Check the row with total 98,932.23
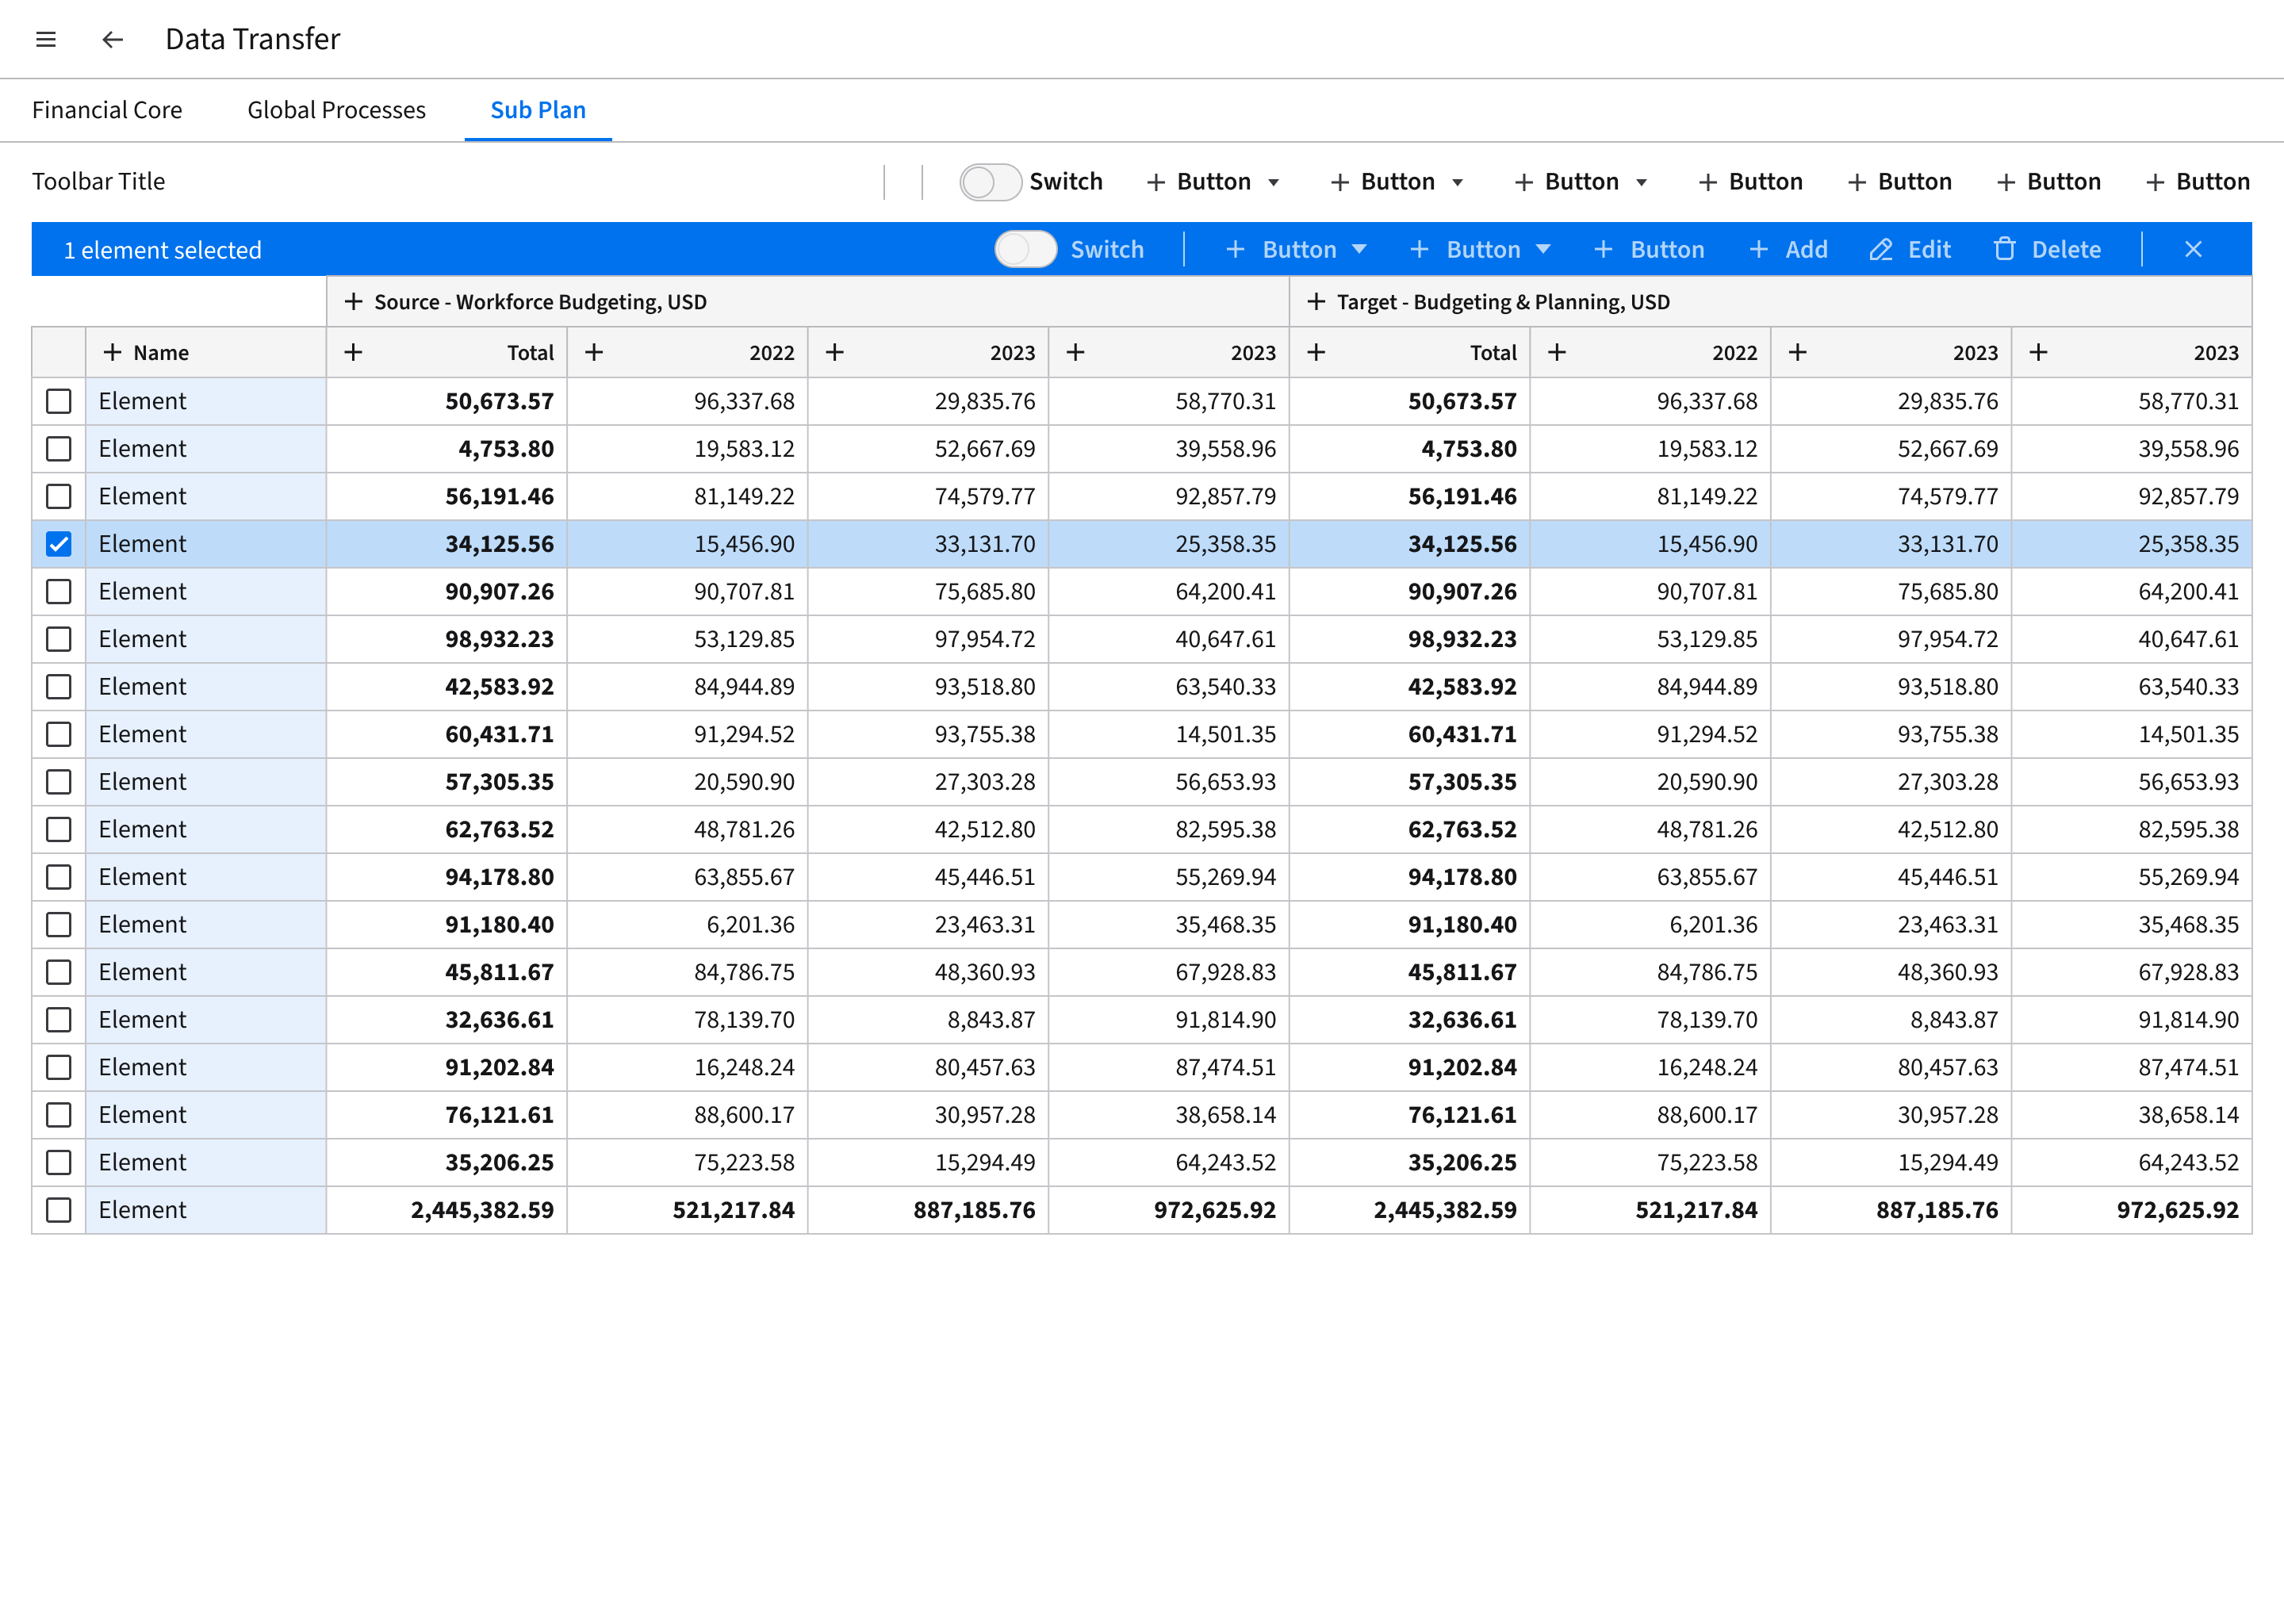The width and height of the screenshot is (2284, 1624). coord(59,639)
